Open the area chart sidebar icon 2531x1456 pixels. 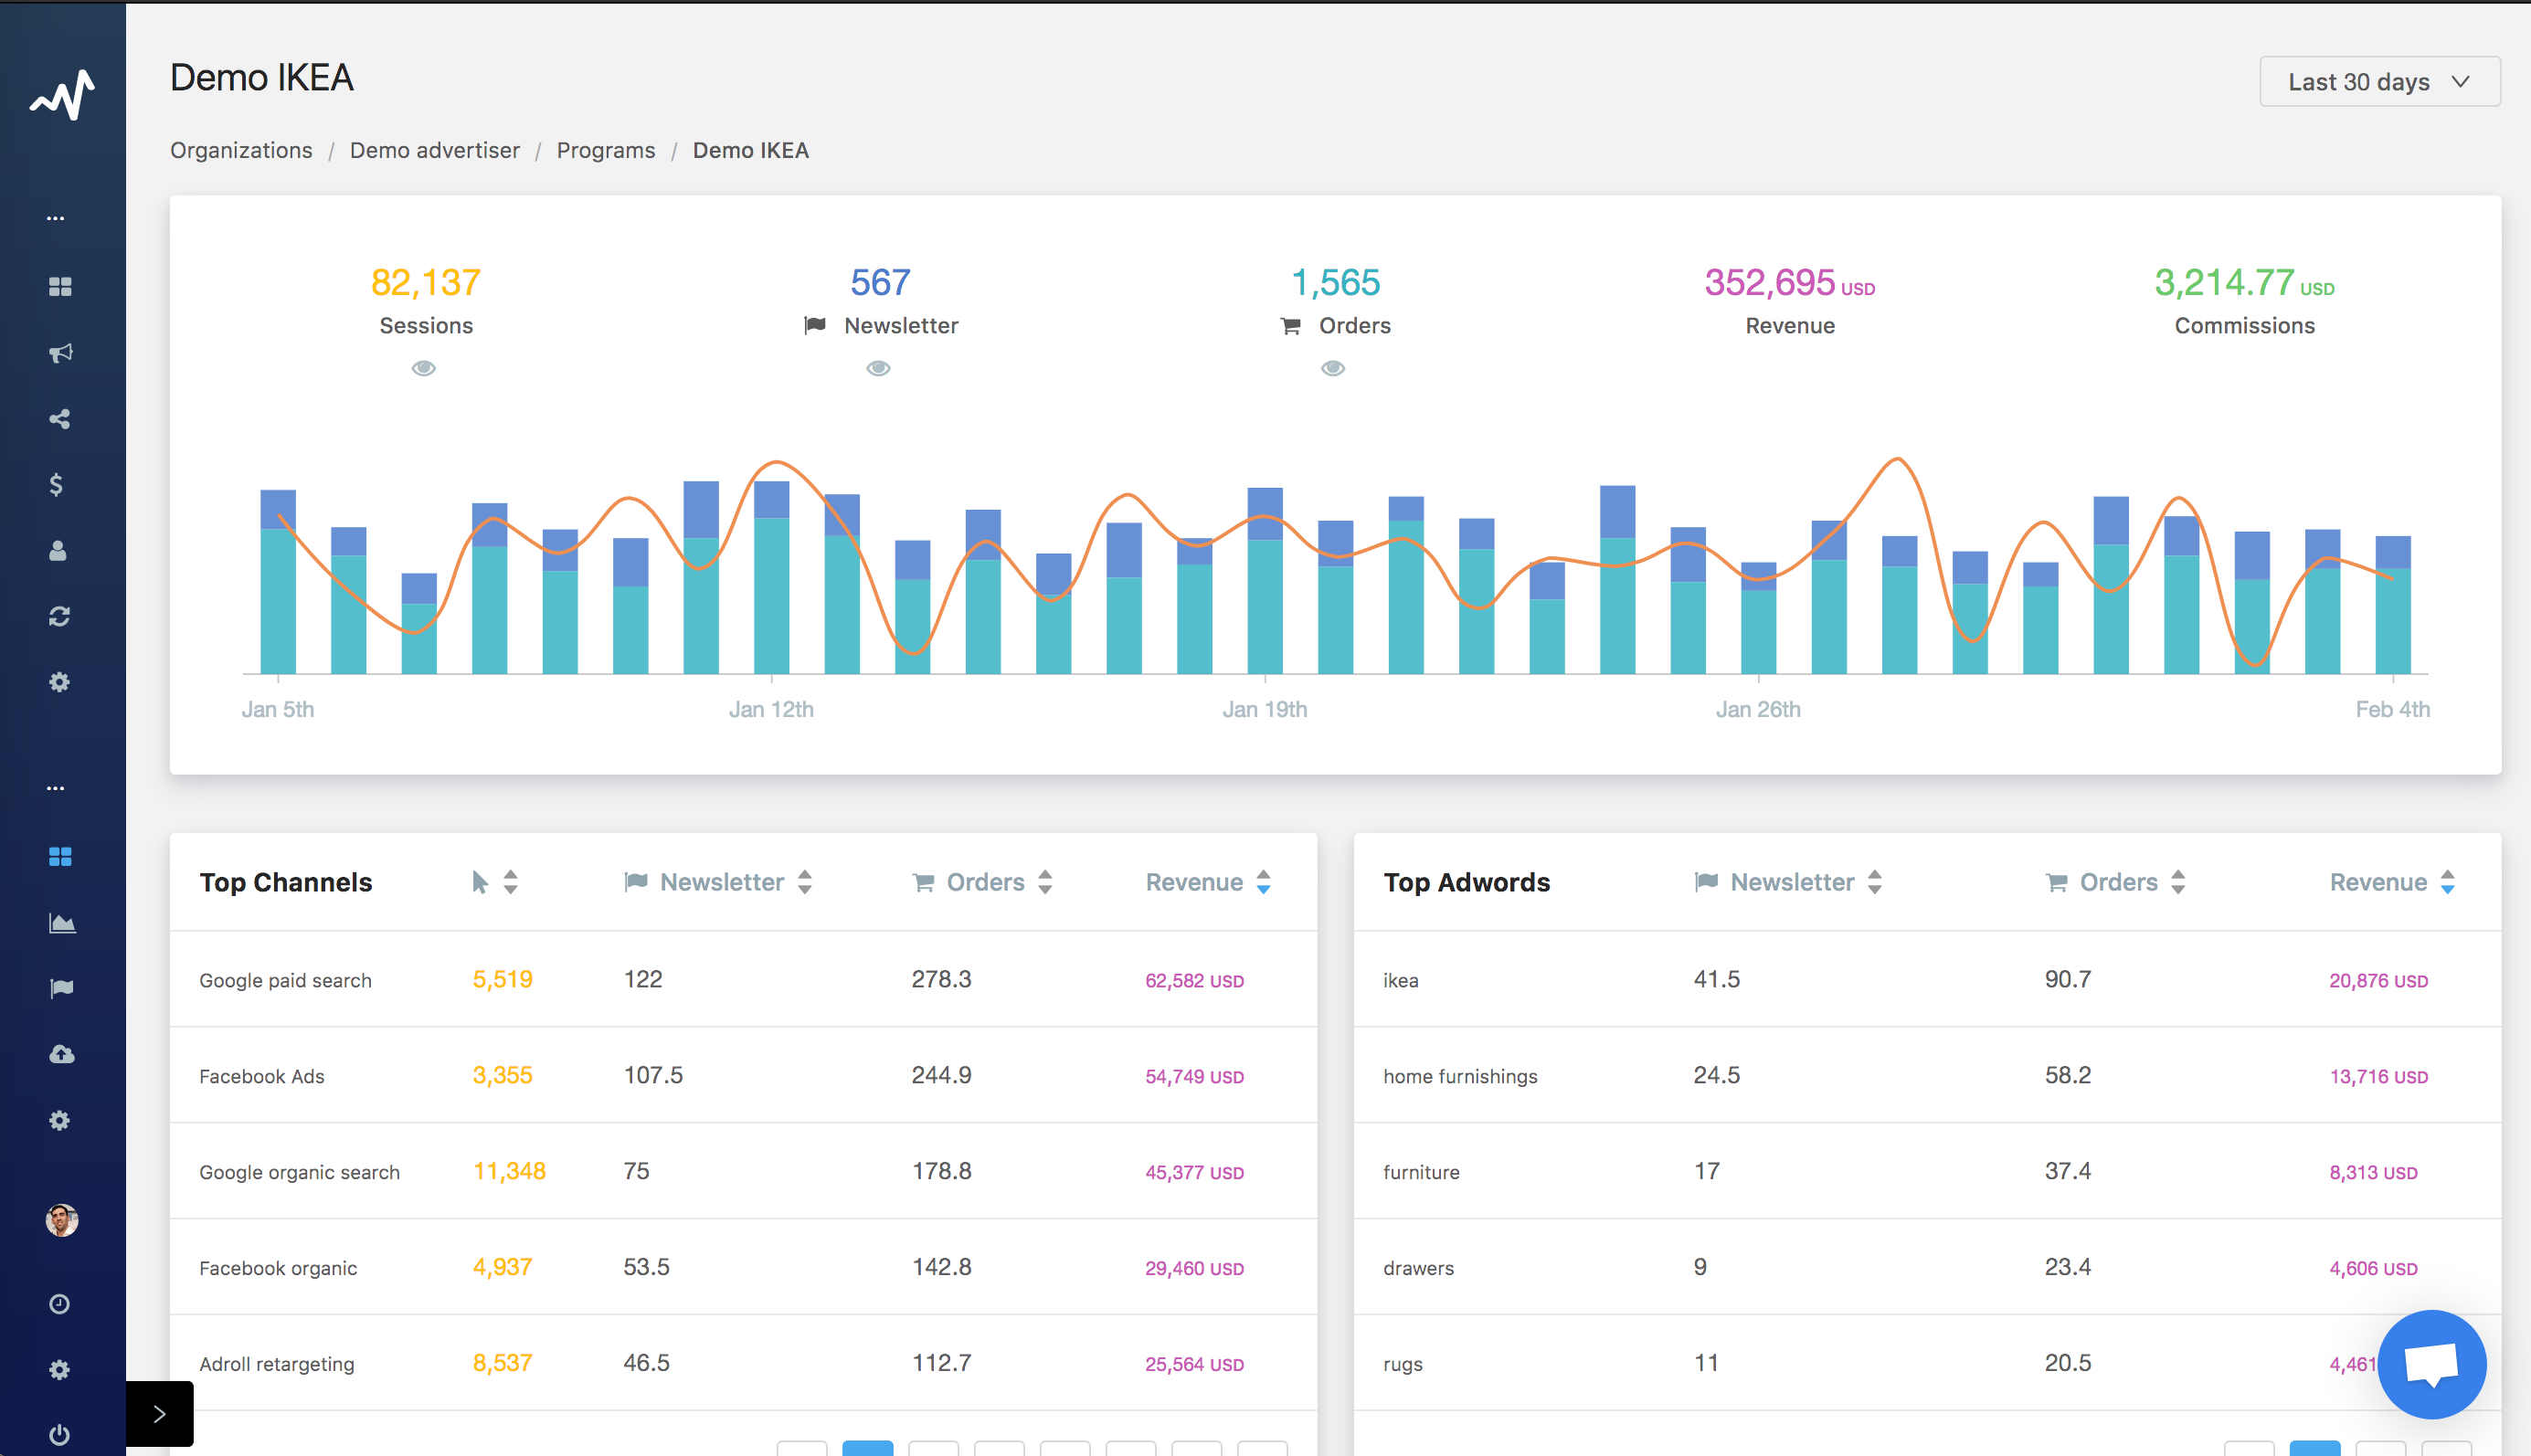click(x=62, y=923)
